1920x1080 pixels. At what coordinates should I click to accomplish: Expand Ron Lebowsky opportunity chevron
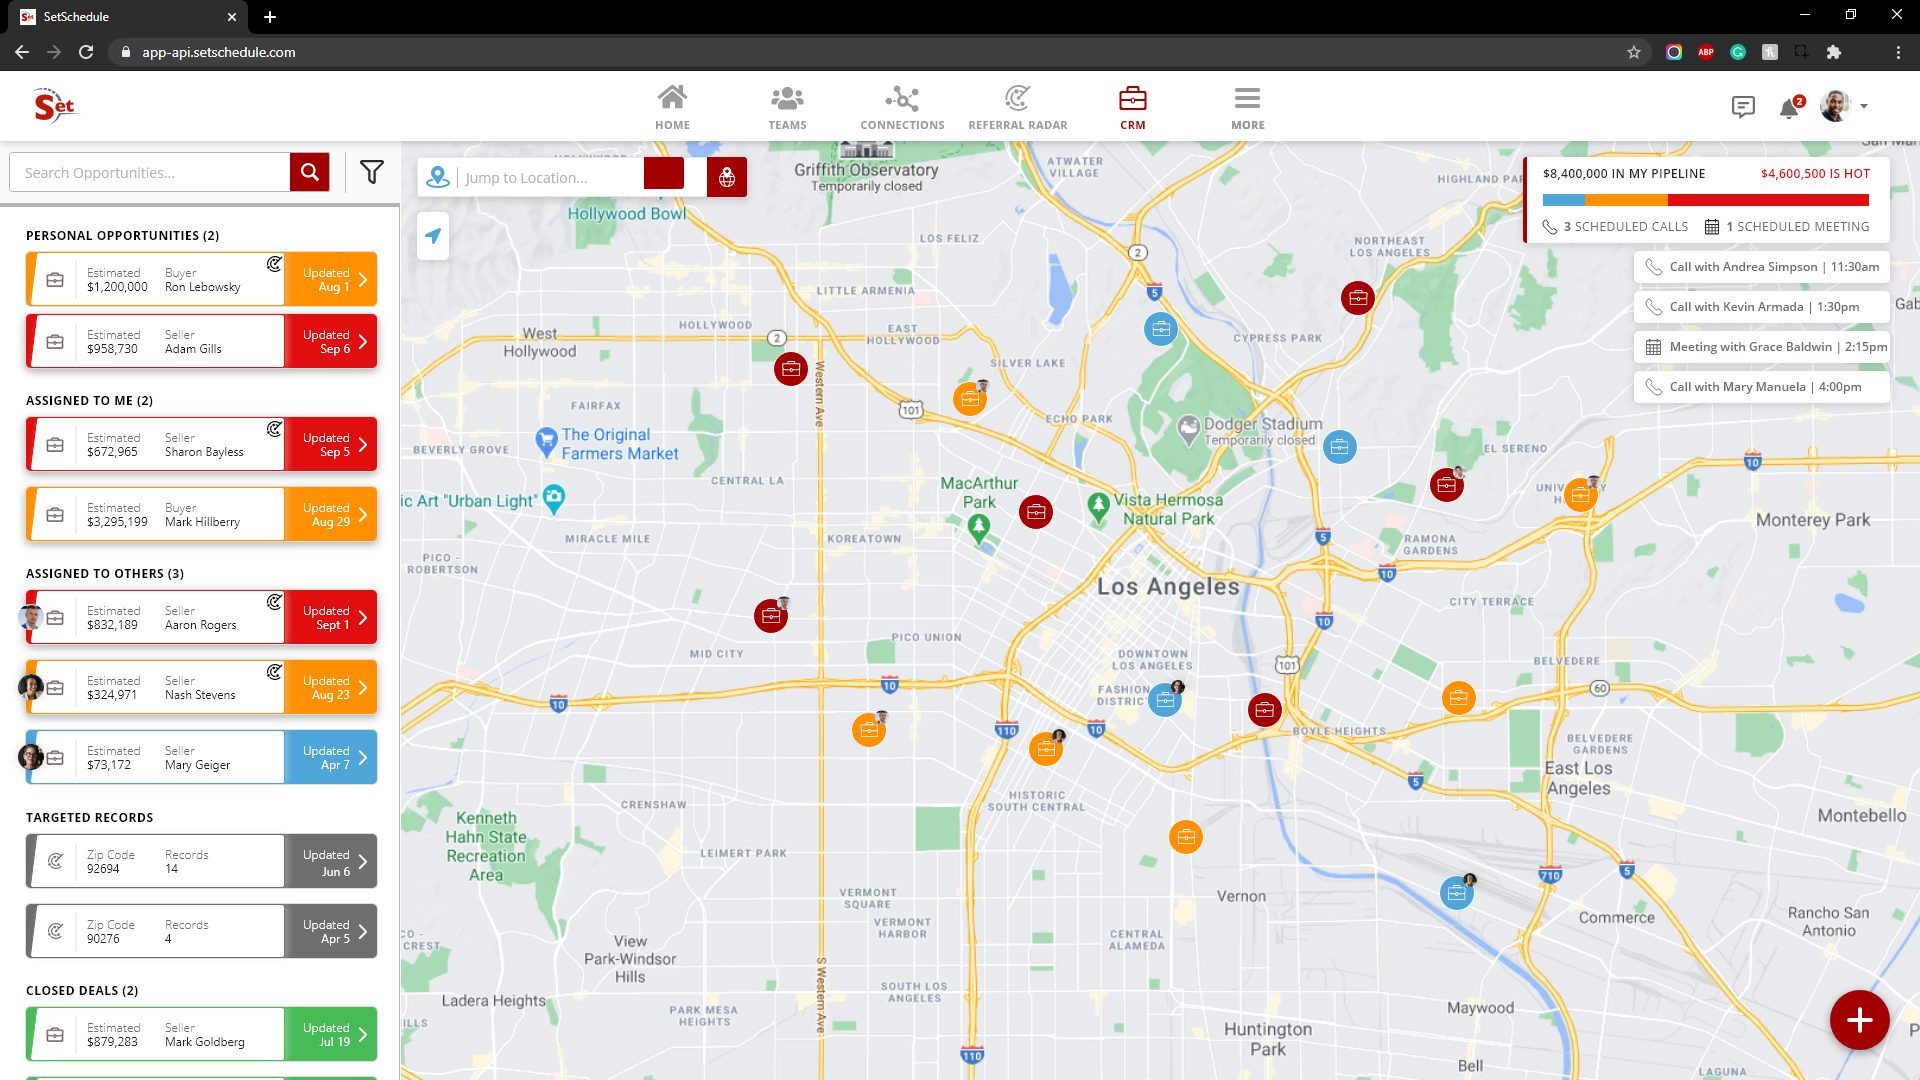click(363, 280)
